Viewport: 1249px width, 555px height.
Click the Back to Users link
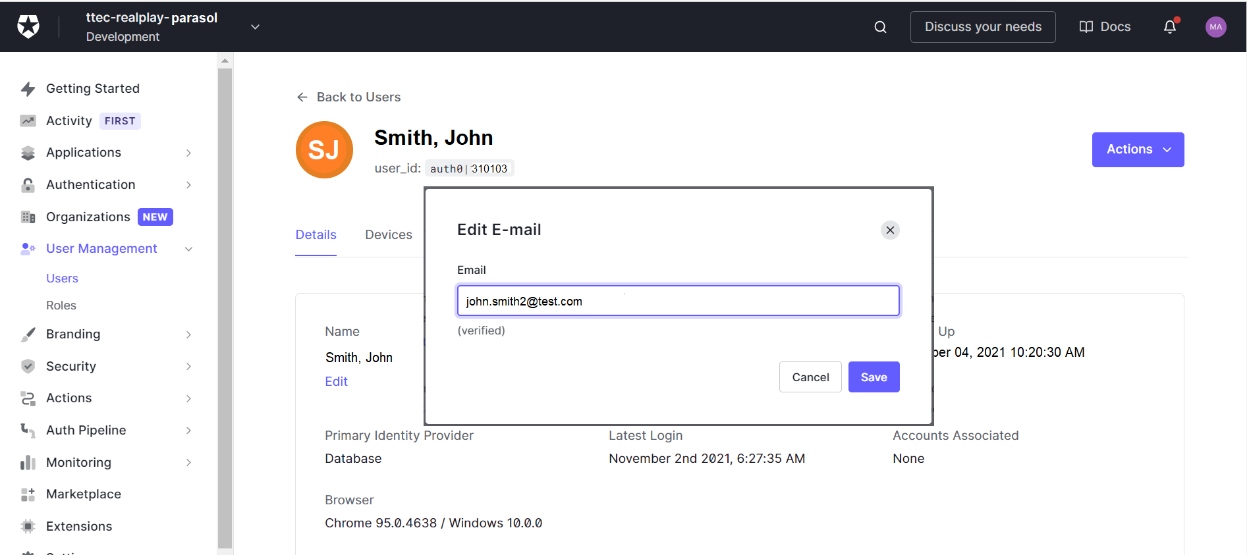tap(349, 97)
